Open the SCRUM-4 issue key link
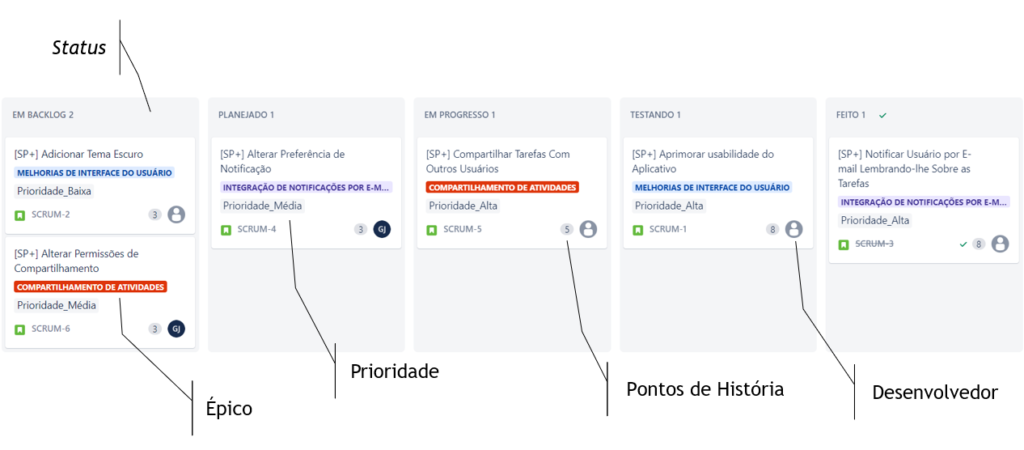 click(x=257, y=230)
